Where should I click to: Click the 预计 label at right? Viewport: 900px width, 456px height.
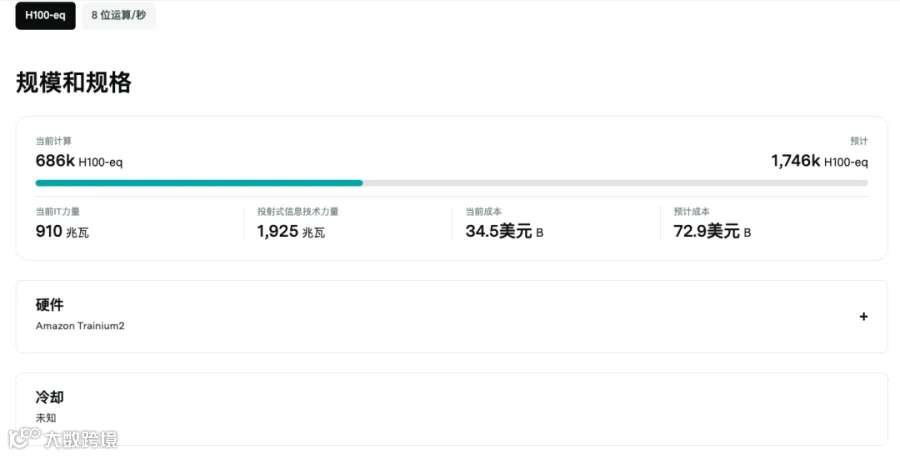[859, 141]
